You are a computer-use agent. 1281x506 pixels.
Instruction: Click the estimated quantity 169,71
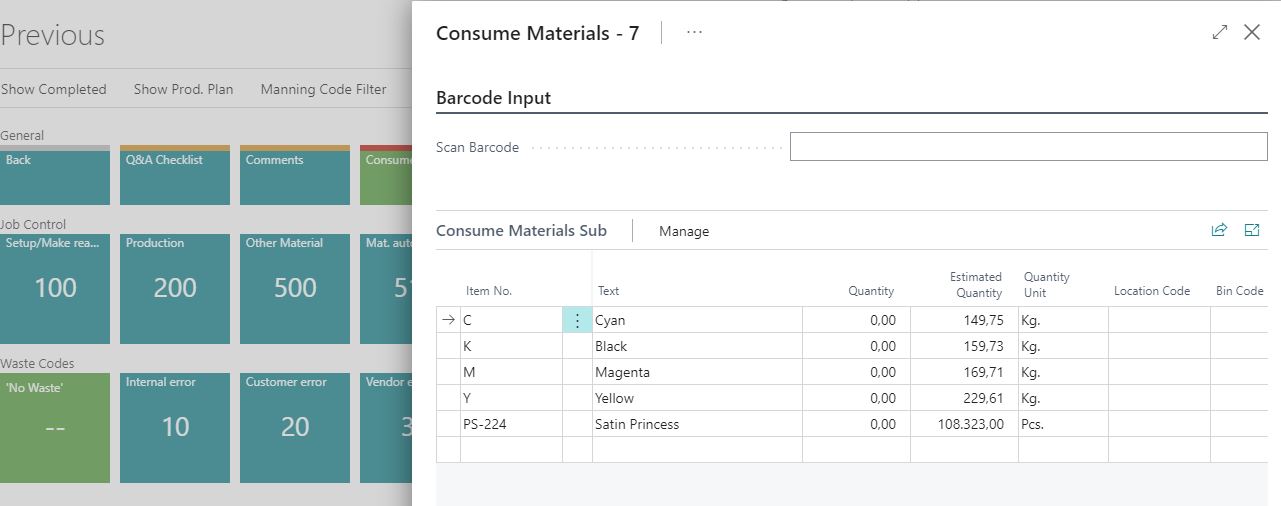pos(964,372)
